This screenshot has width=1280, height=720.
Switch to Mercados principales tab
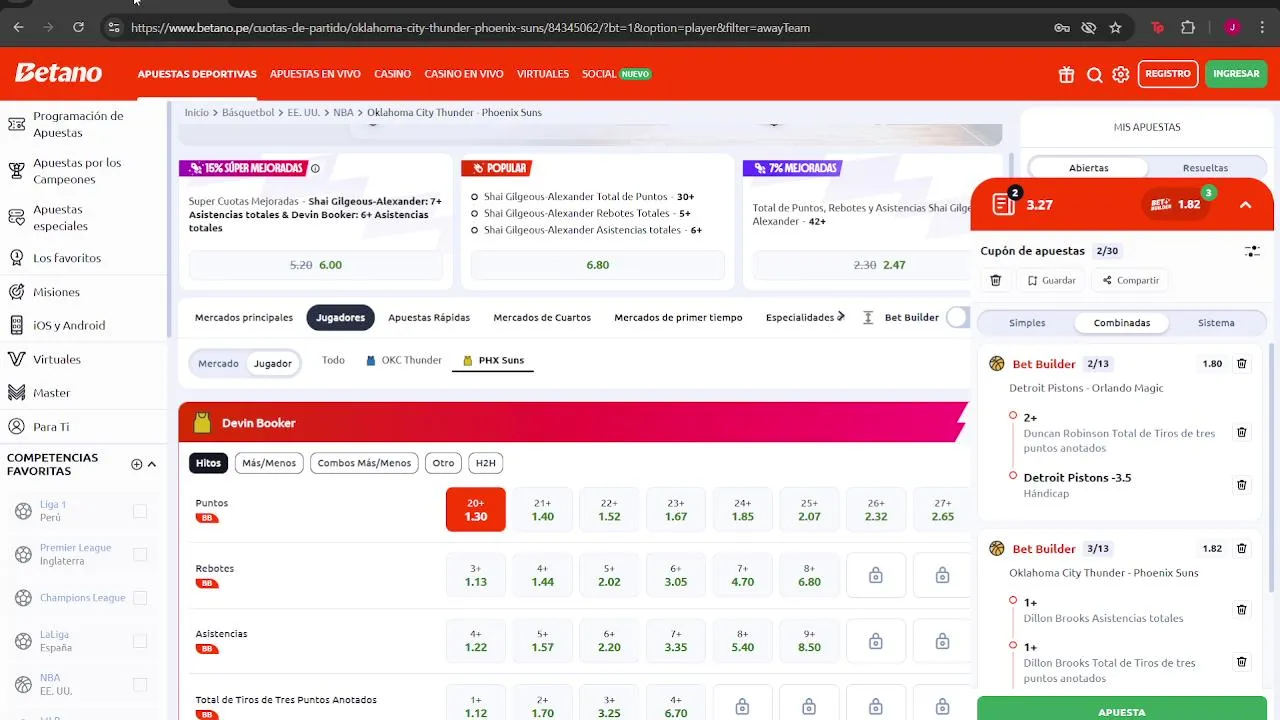point(244,317)
